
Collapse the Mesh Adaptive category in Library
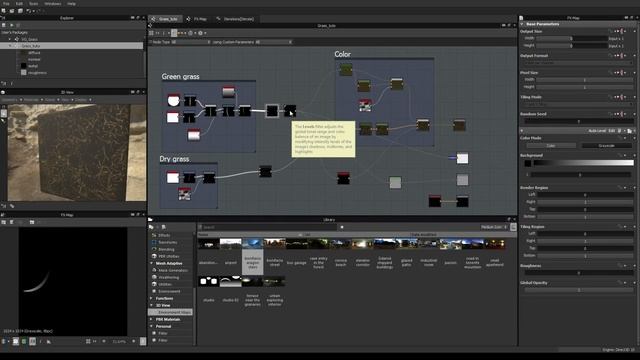click(151, 263)
